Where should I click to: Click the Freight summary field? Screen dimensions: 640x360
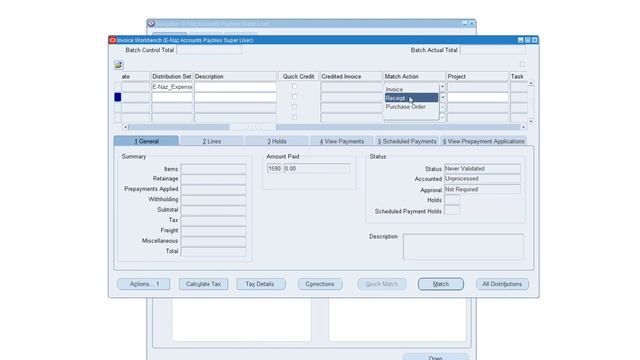coord(213,231)
